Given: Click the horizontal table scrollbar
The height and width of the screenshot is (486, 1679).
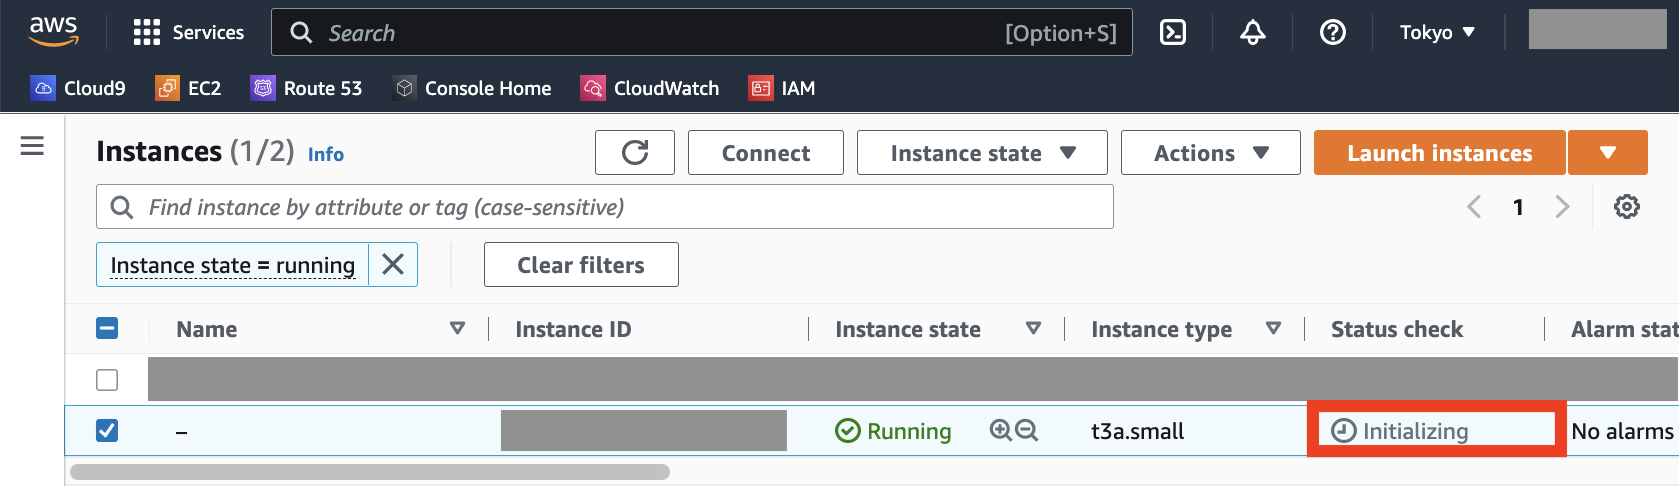Looking at the screenshot, I should pos(370,472).
